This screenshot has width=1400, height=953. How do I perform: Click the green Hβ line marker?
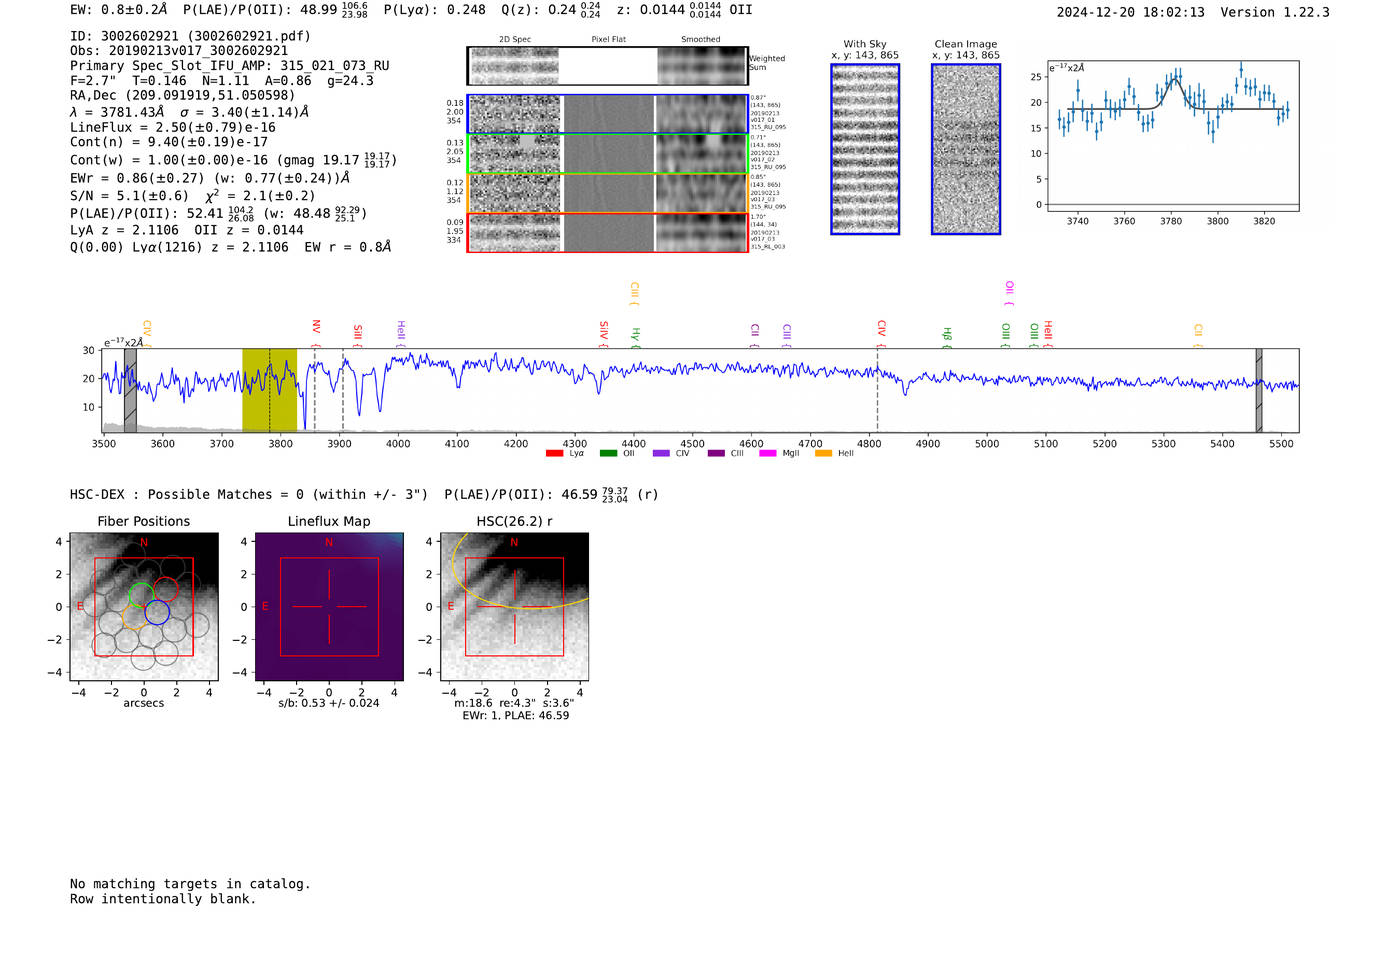pos(947,336)
